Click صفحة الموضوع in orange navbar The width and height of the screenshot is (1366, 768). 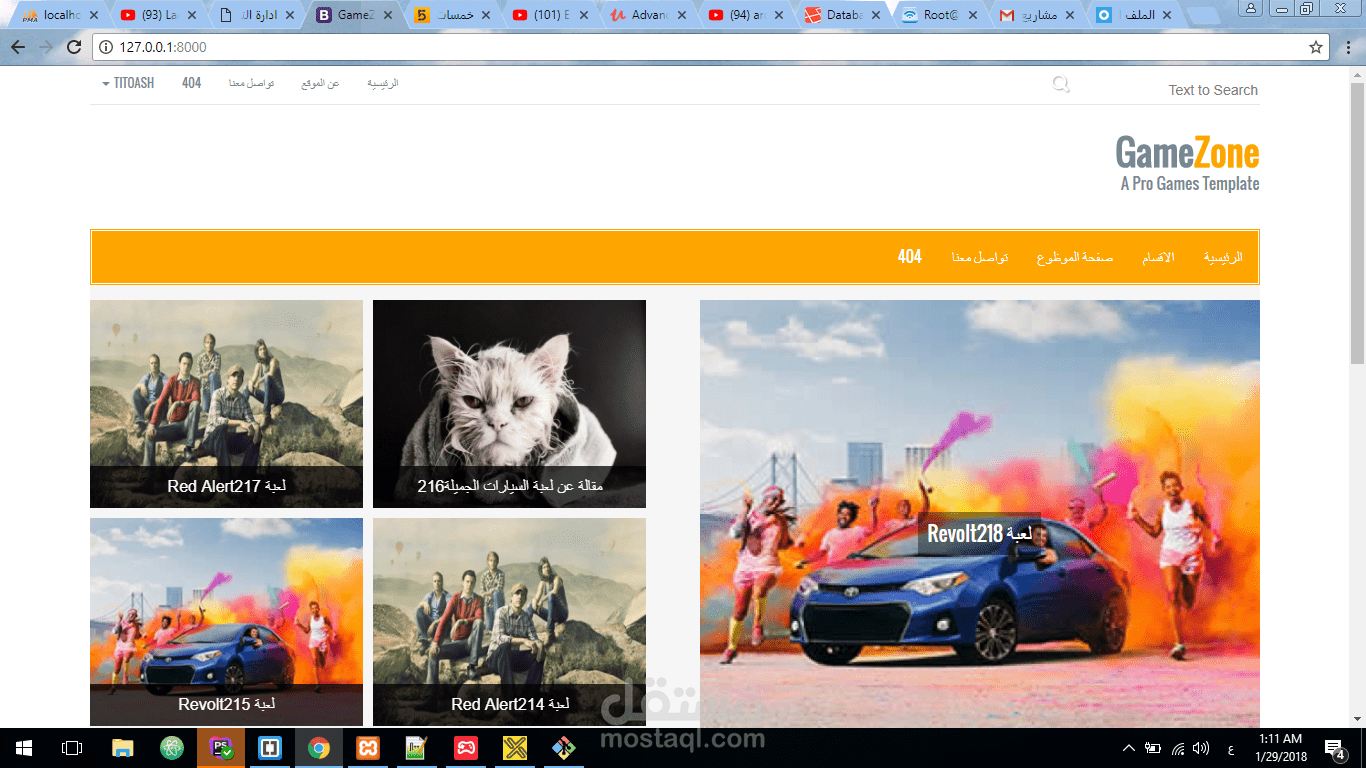pyautogui.click(x=1074, y=257)
